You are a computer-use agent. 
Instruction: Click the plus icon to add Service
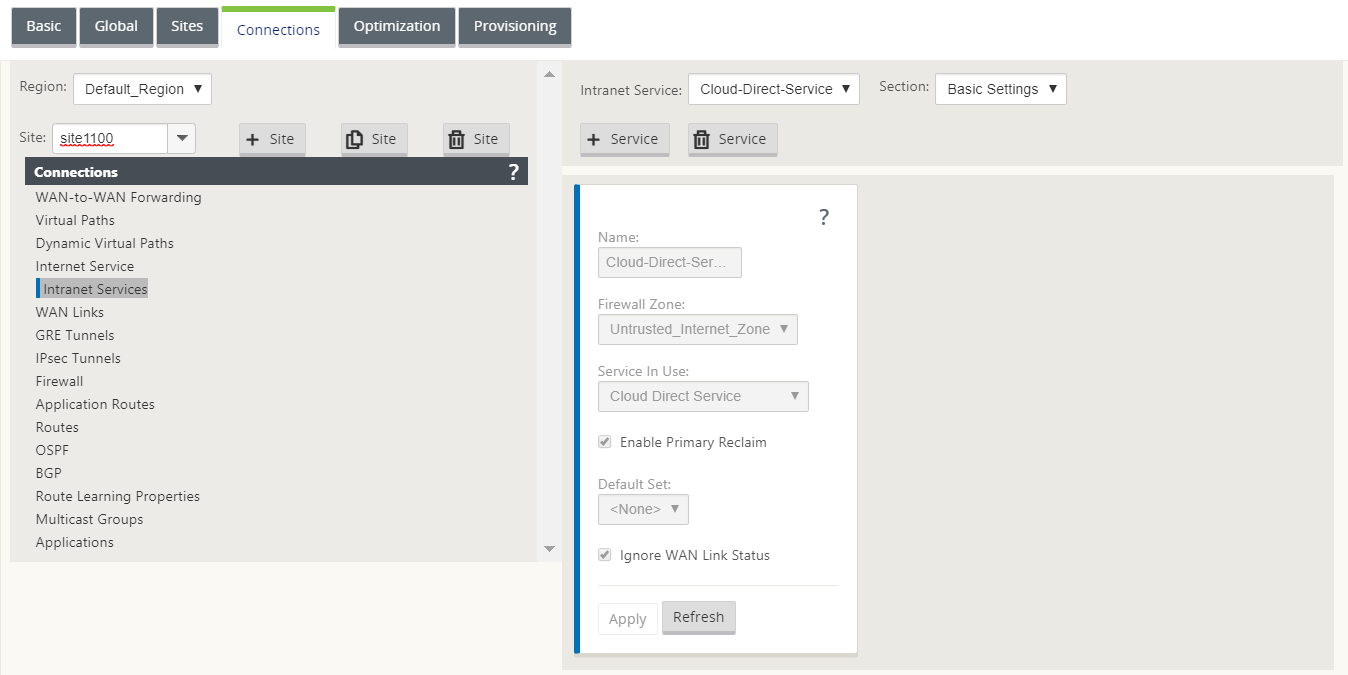(593, 139)
